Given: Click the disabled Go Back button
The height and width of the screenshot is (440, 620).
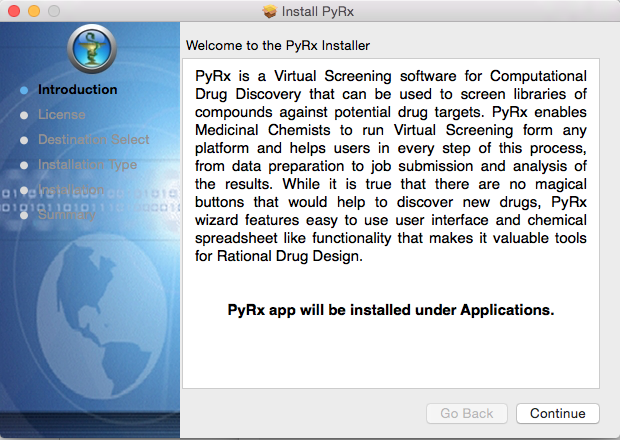Looking at the screenshot, I should click(467, 414).
